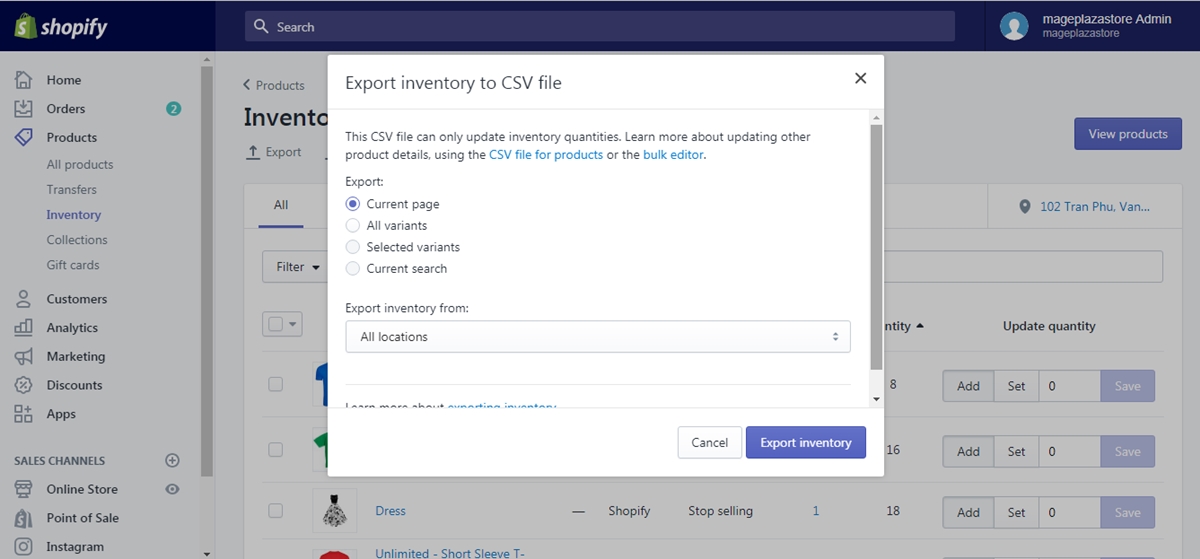Select All variants radio option

(353, 226)
